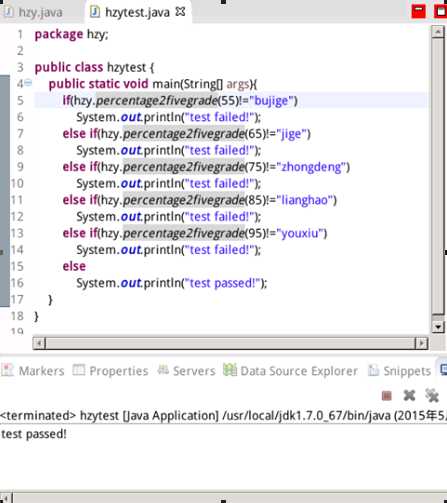Image resolution: width=447 pixels, height=503 pixels.
Task: Click the editor vertical scrollbar thumb
Action: tap(438, 176)
